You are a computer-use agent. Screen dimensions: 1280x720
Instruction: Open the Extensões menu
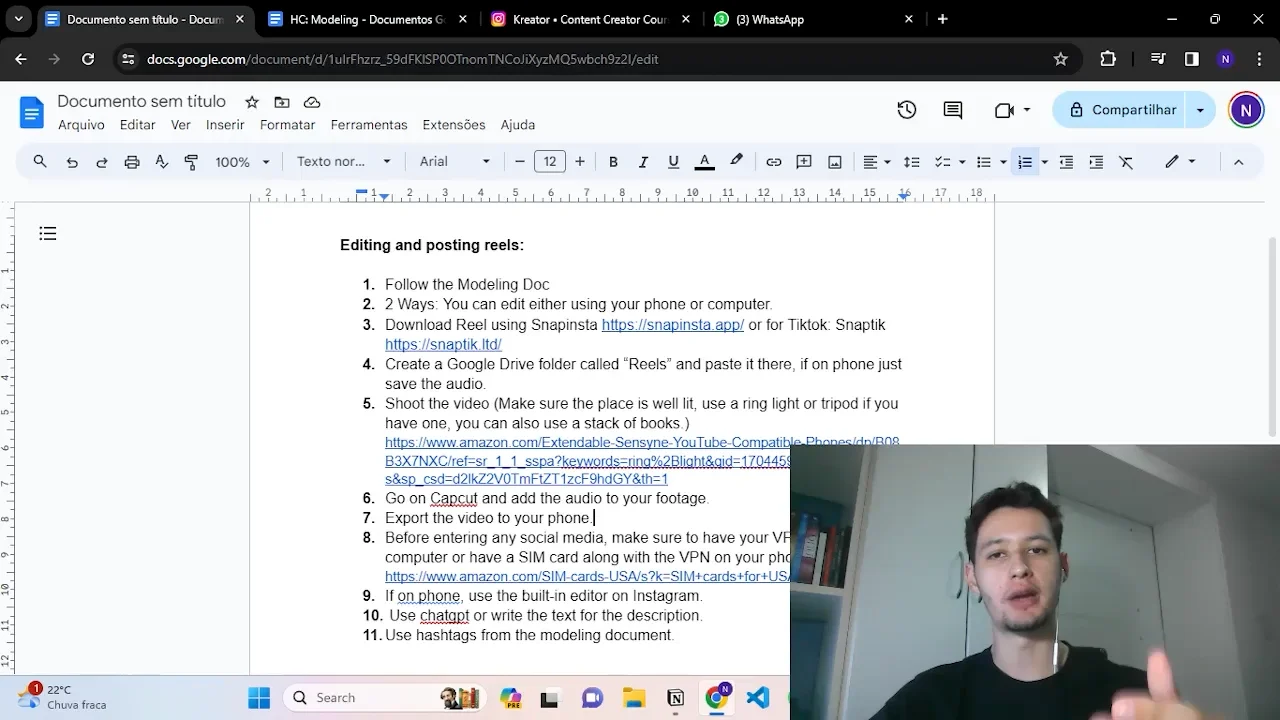coord(454,125)
